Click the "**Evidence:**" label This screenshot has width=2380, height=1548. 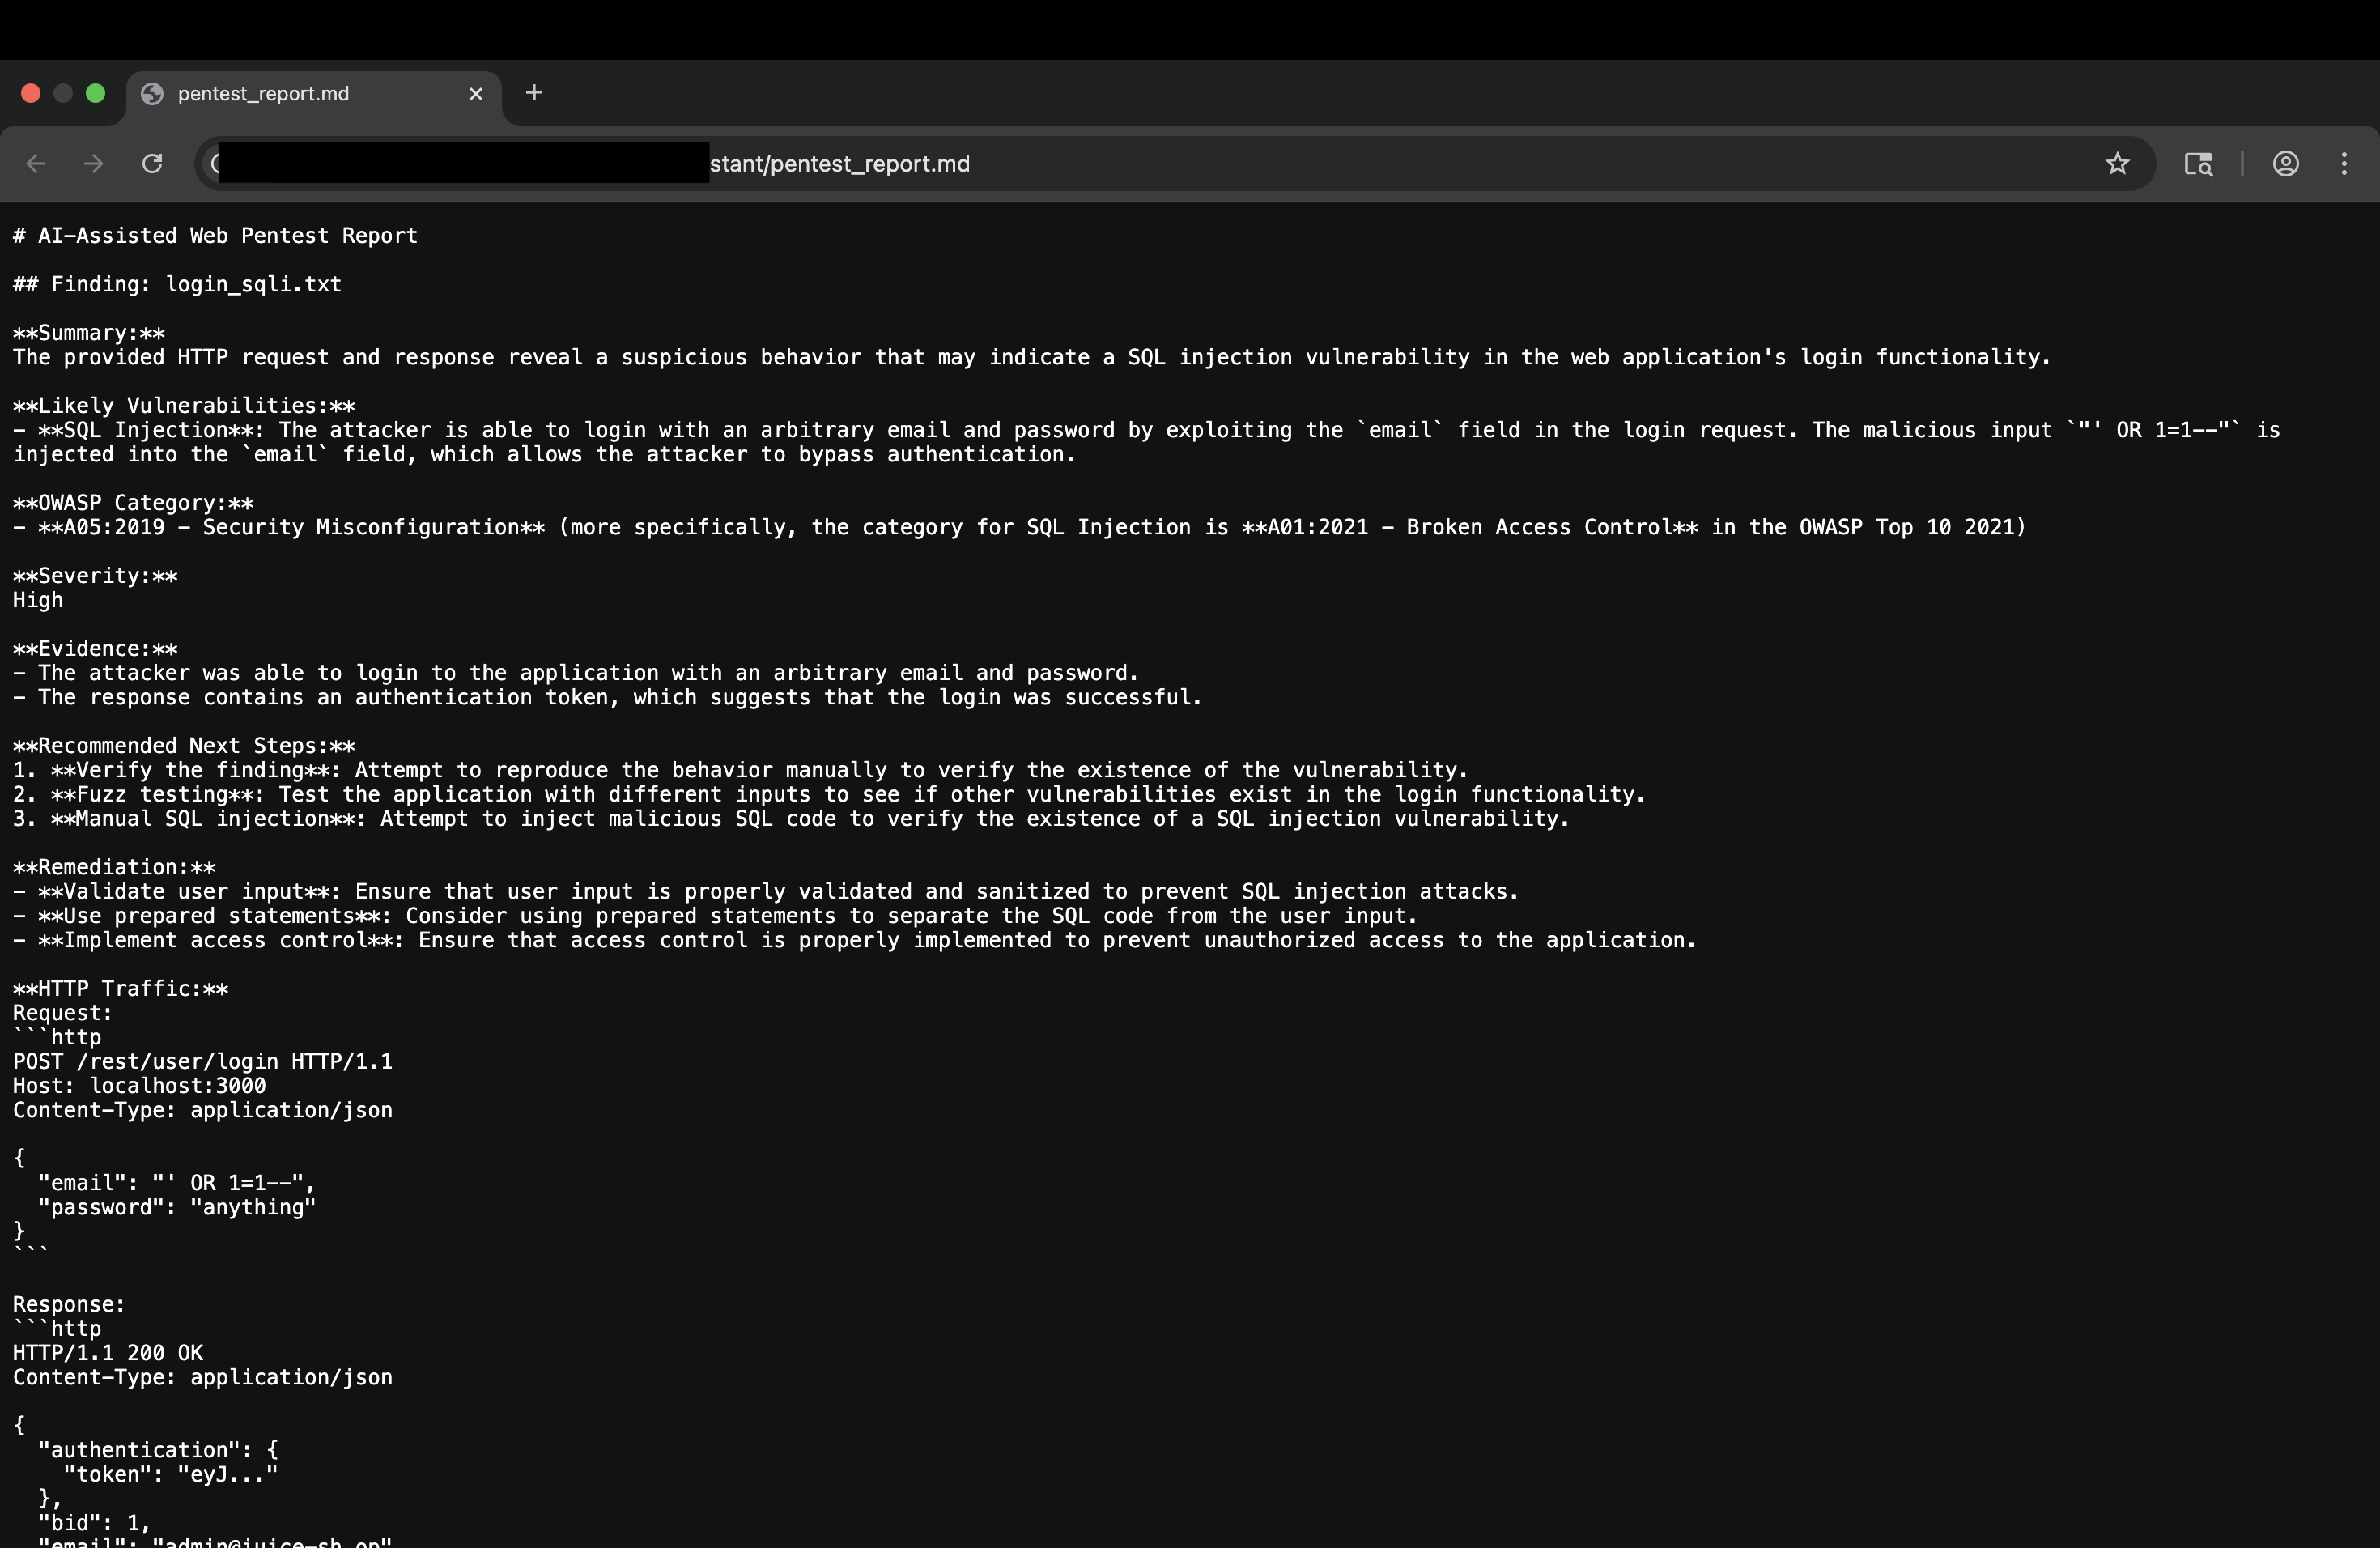[x=95, y=649]
